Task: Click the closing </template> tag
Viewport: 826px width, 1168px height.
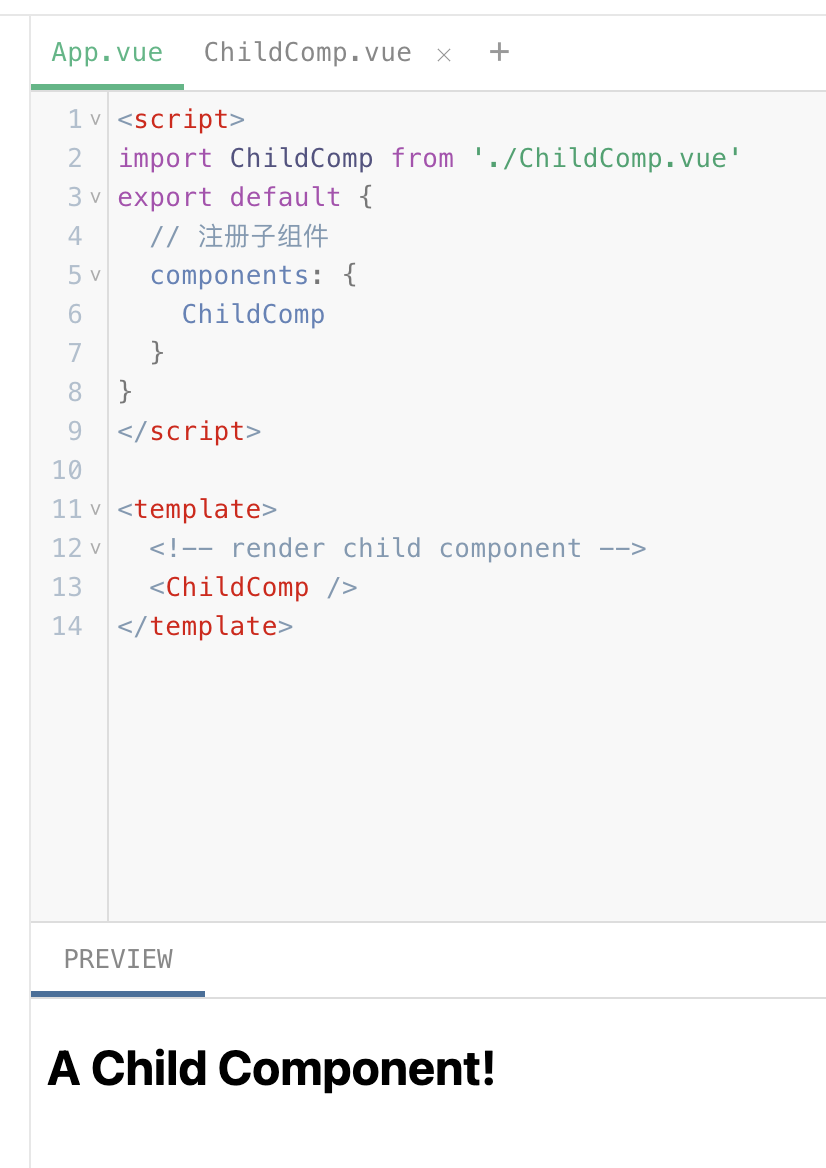Action: coord(205,626)
